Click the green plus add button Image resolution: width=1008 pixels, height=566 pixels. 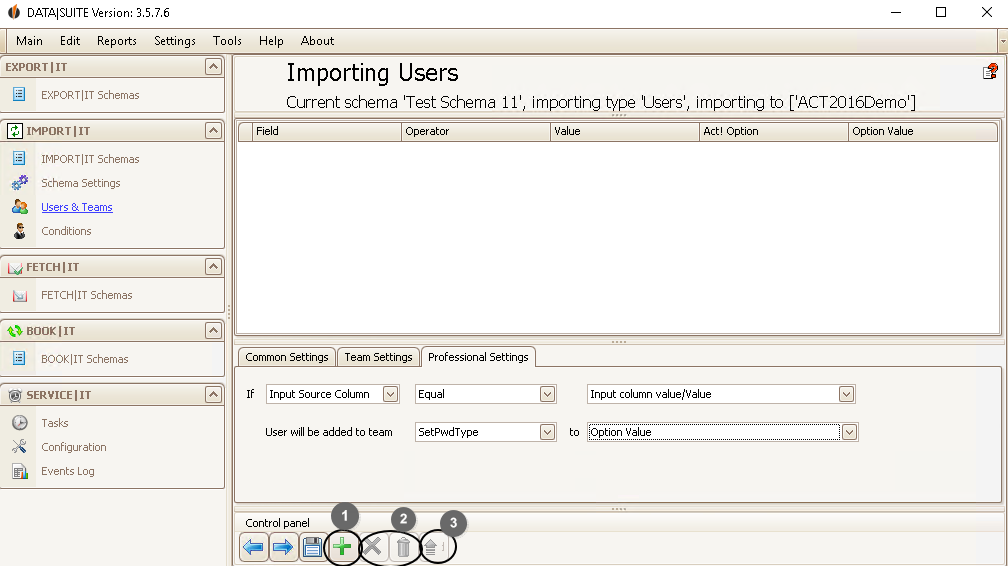click(342, 547)
